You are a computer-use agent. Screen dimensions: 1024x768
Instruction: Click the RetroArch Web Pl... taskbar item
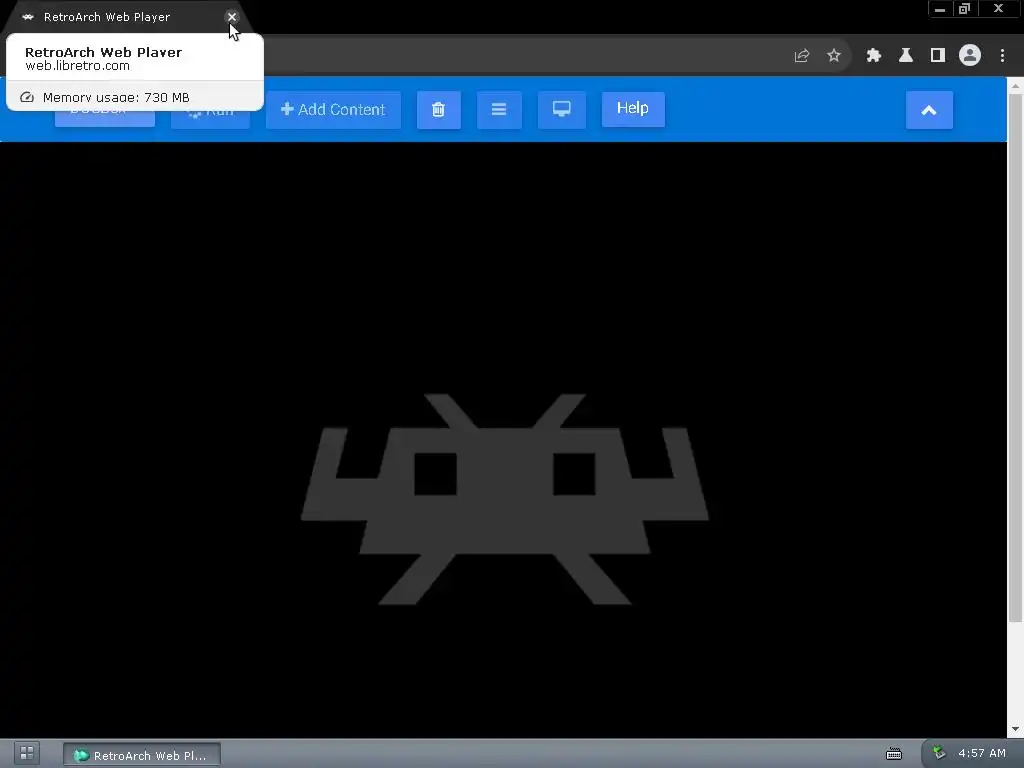(142, 755)
